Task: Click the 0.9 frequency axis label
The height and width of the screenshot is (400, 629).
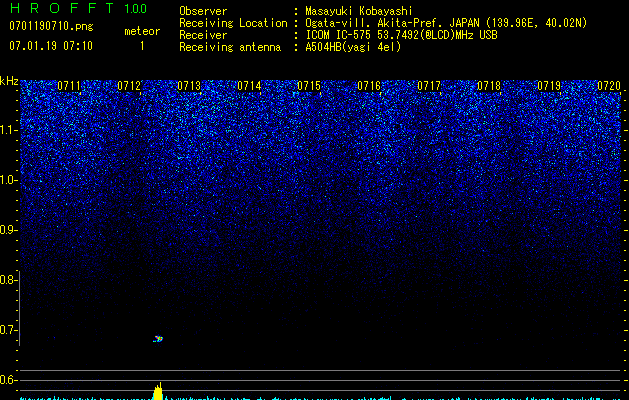Action: [8, 230]
